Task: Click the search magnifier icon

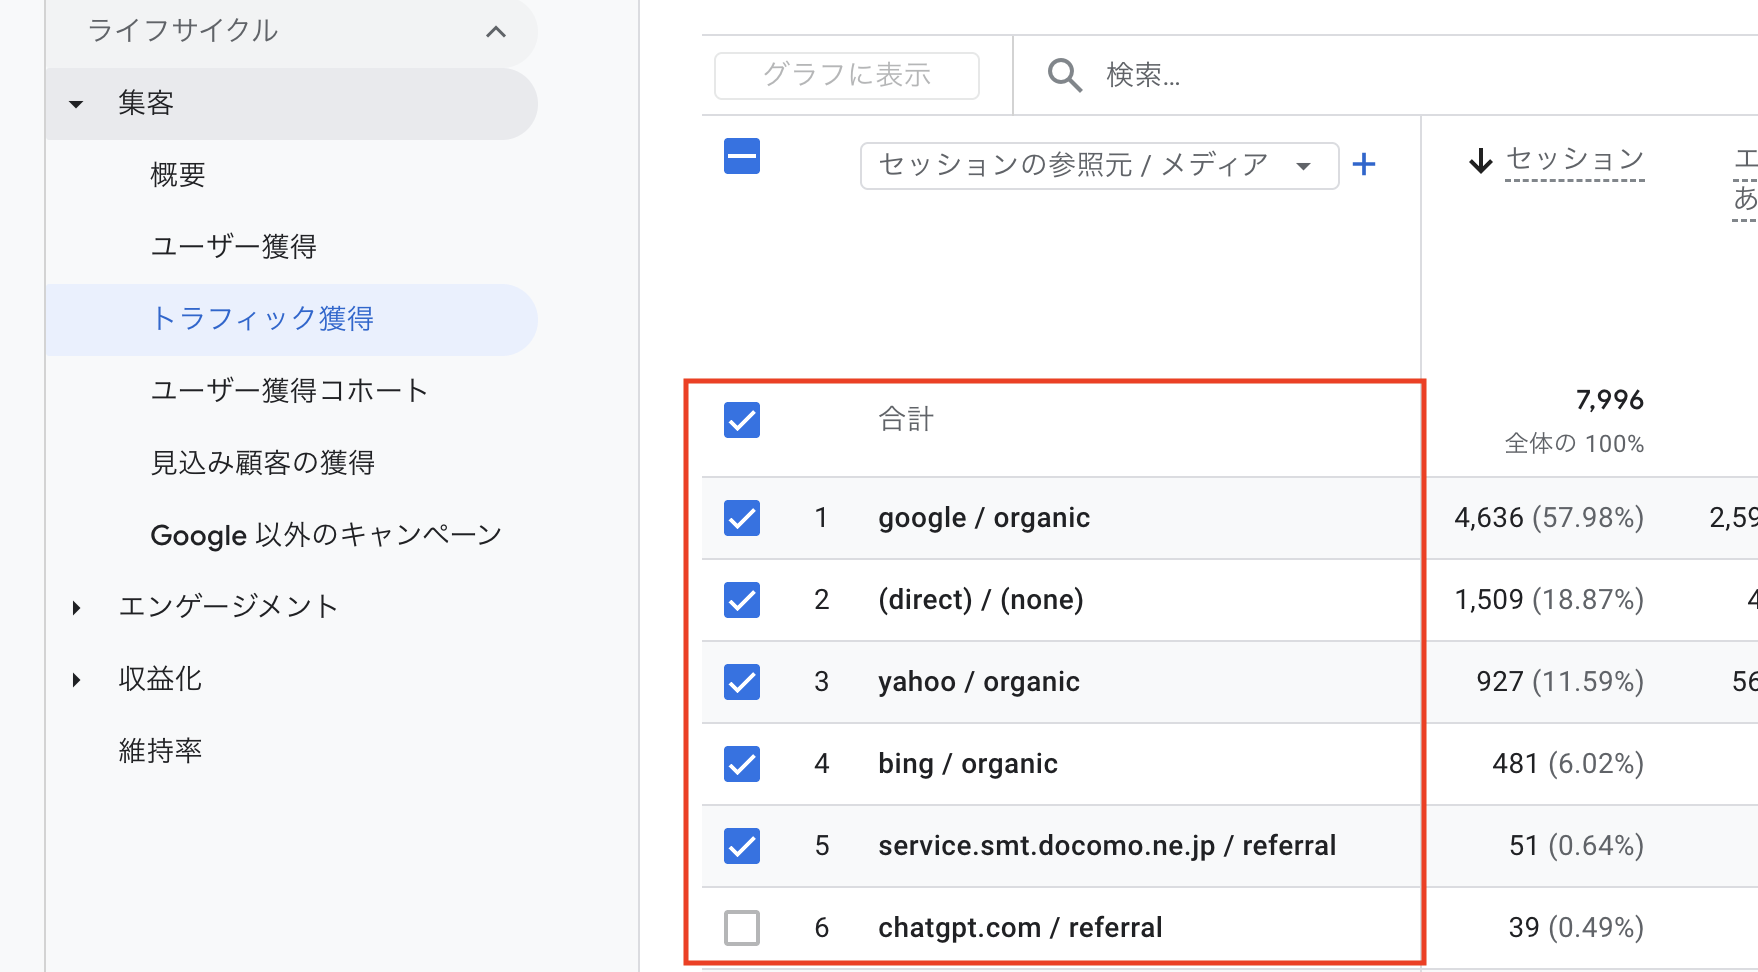Action: click(x=1064, y=75)
